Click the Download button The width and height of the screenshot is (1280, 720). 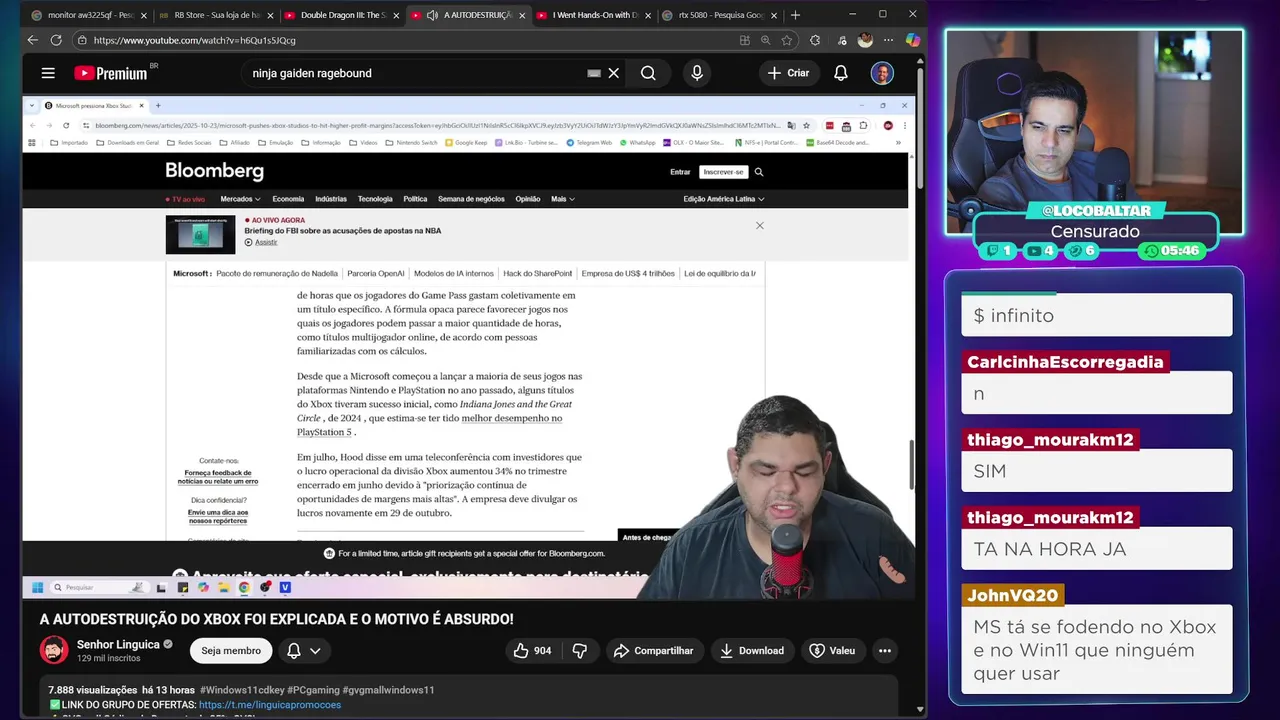pyautogui.click(x=751, y=651)
